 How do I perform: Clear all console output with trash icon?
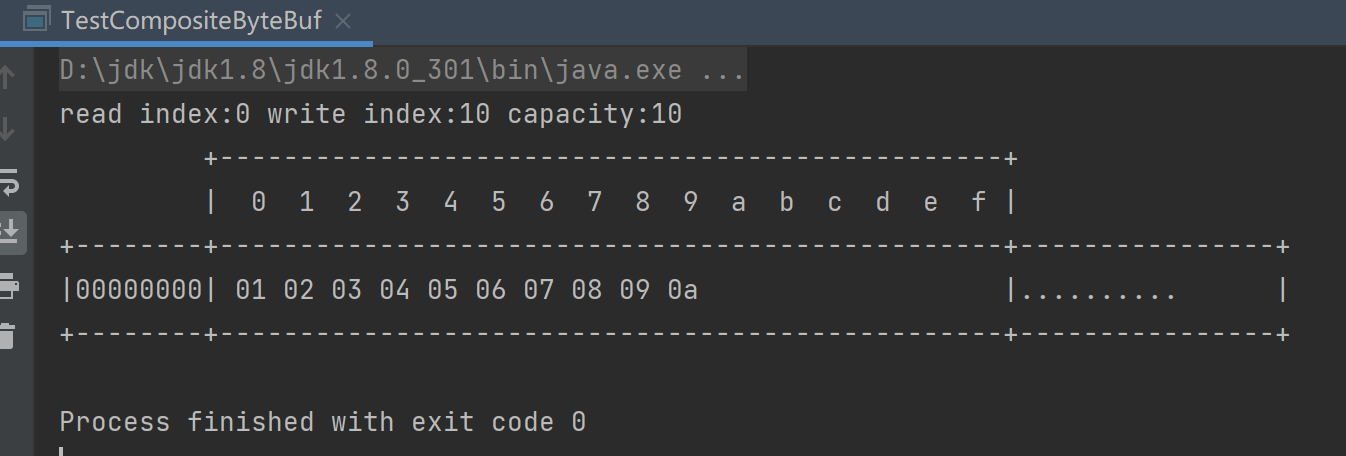coord(8,335)
